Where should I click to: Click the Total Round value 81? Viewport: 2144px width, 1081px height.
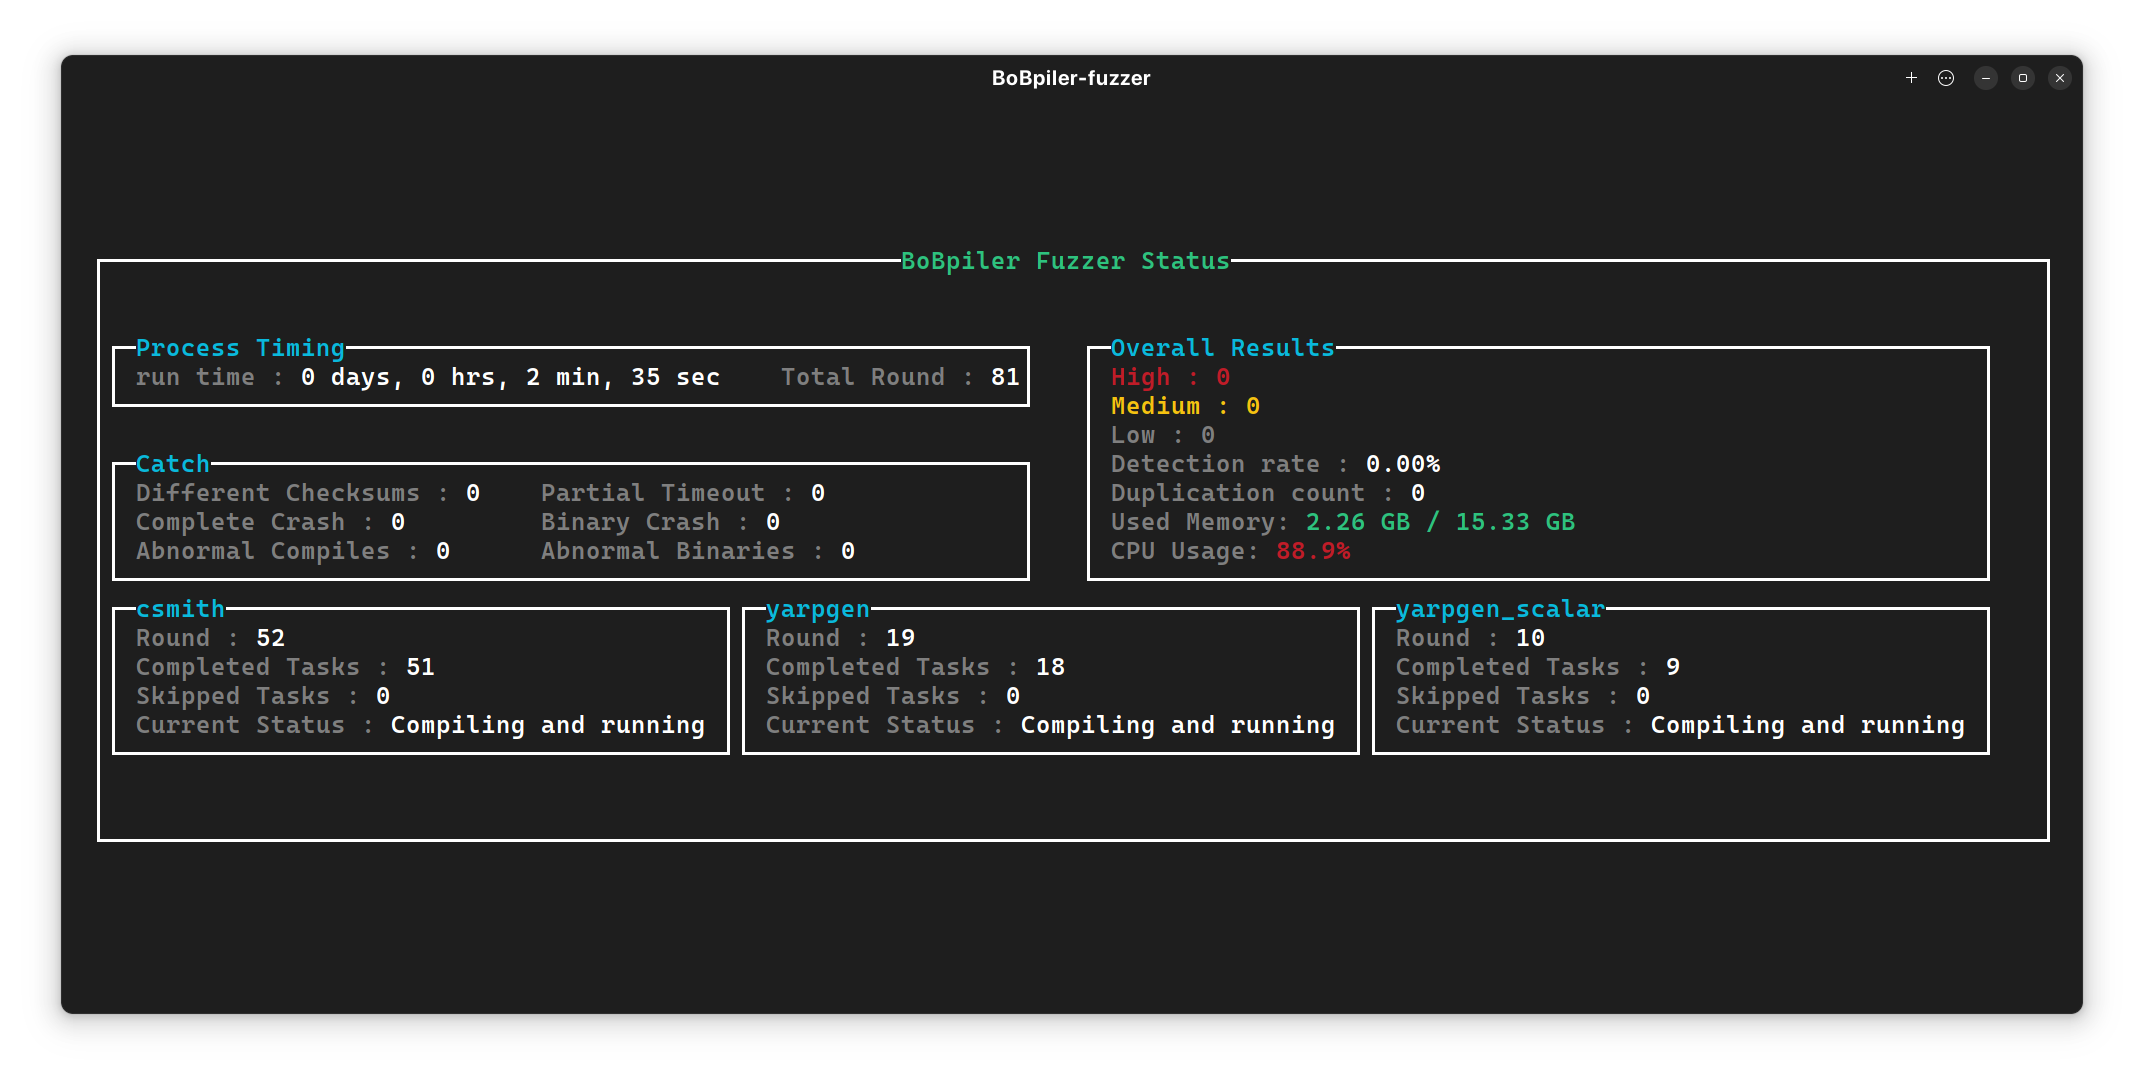1005,377
